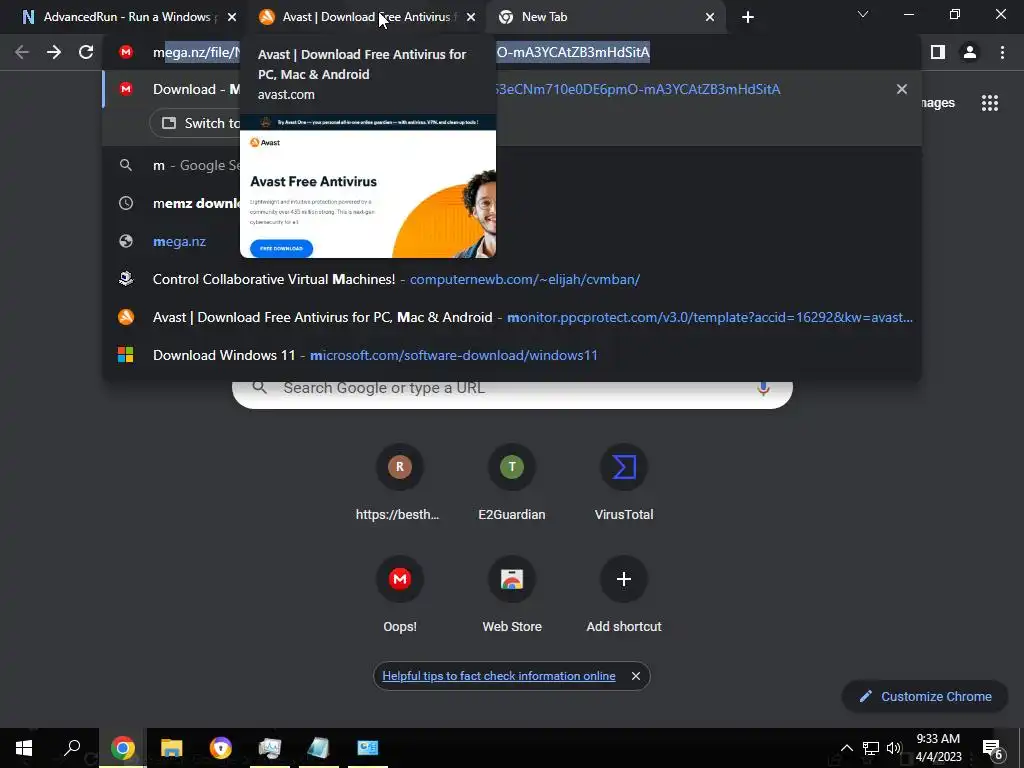The image size is (1024, 768).
Task: Open the network status tray icon
Action: (x=871, y=748)
